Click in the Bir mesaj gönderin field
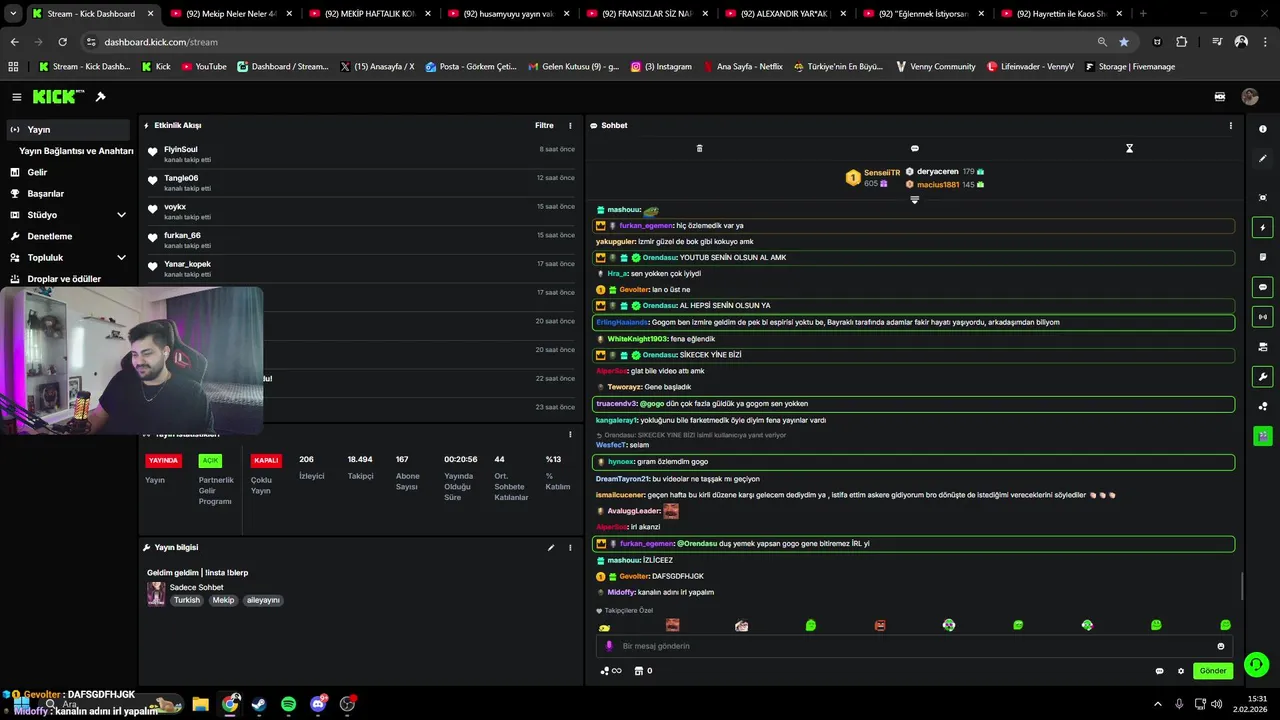1280x720 pixels. point(912,646)
